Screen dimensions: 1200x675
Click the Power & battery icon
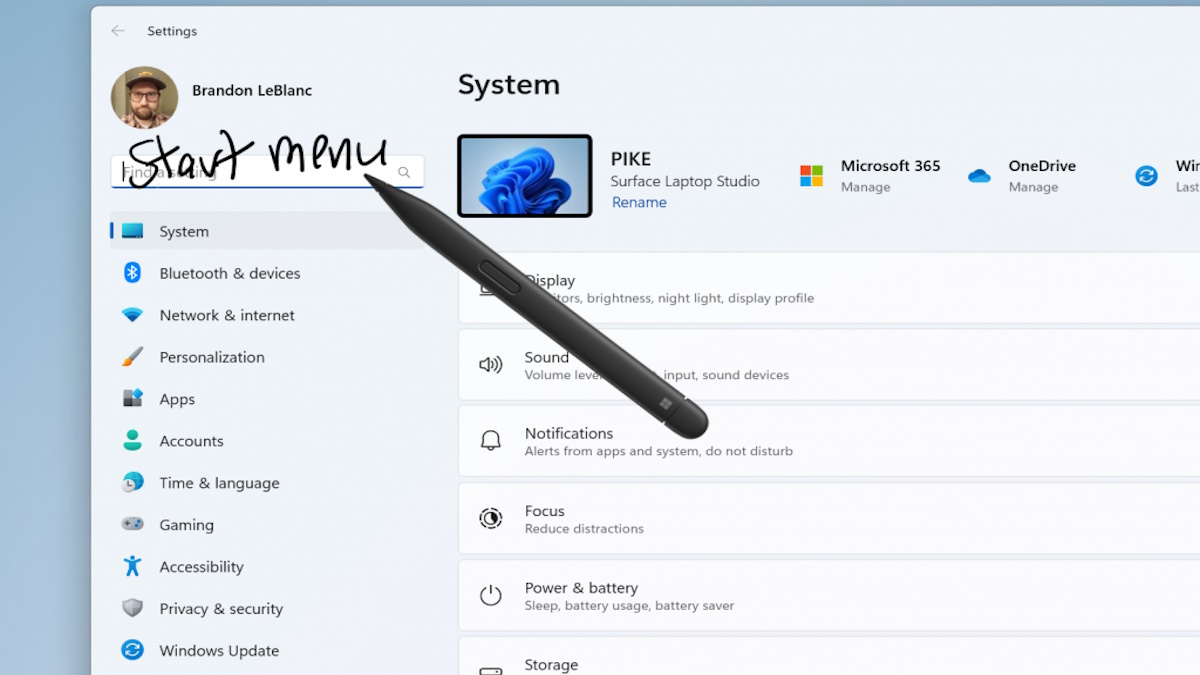point(490,596)
